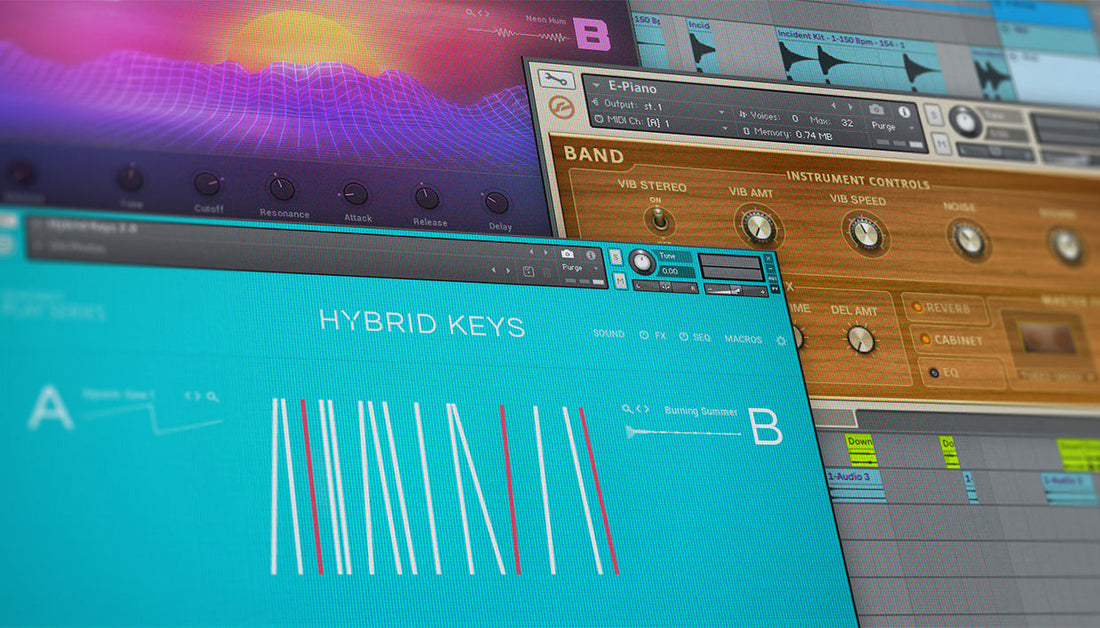Switch to the SOUND tab
The image size is (1100, 628).
[x=608, y=334]
